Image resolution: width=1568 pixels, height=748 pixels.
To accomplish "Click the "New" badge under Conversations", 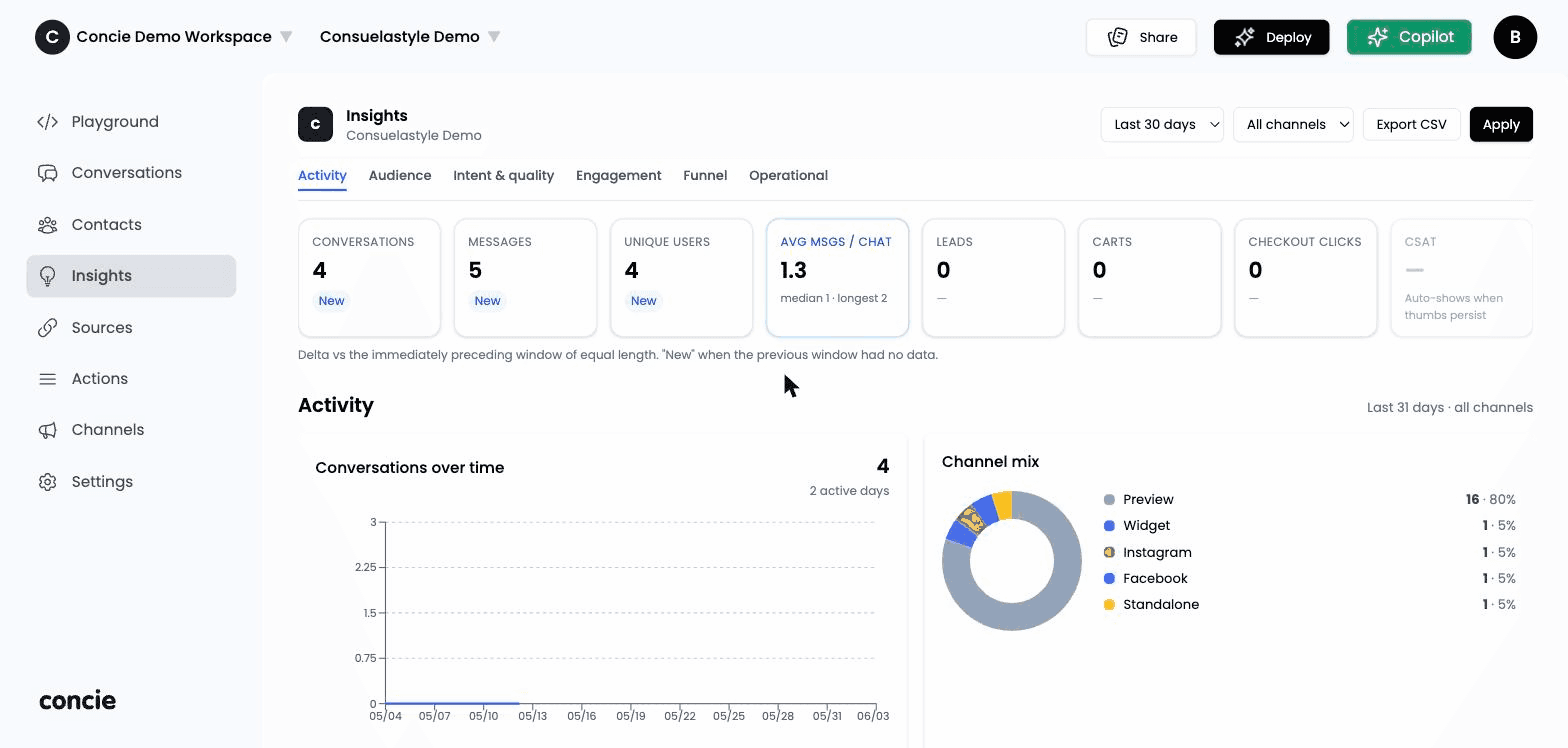I will pyautogui.click(x=331, y=301).
